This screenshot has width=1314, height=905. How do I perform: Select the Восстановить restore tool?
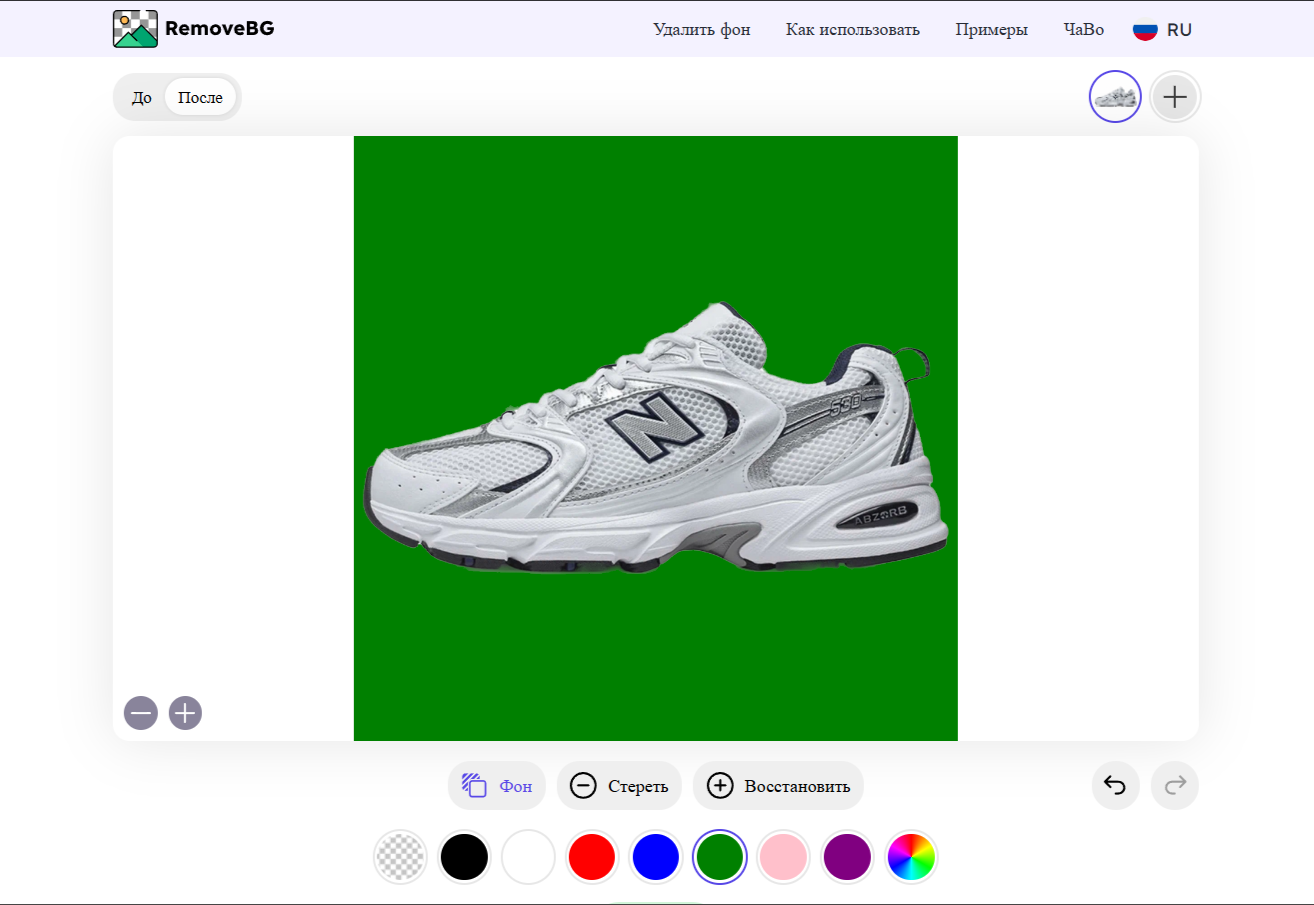(778, 786)
